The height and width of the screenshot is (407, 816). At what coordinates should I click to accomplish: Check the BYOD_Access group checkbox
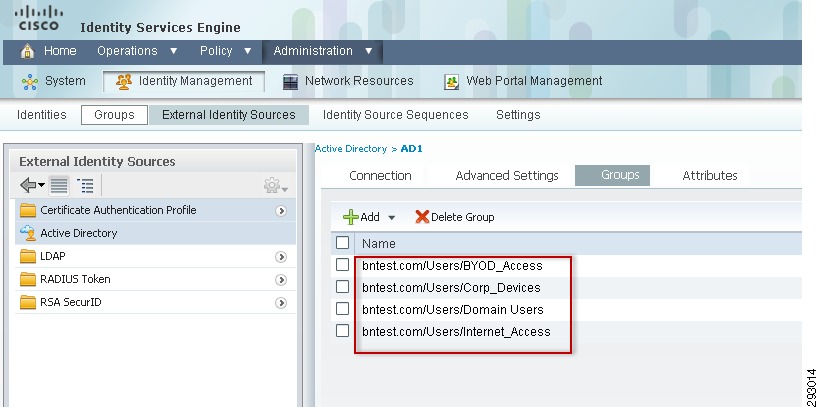(x=342, y=265)
